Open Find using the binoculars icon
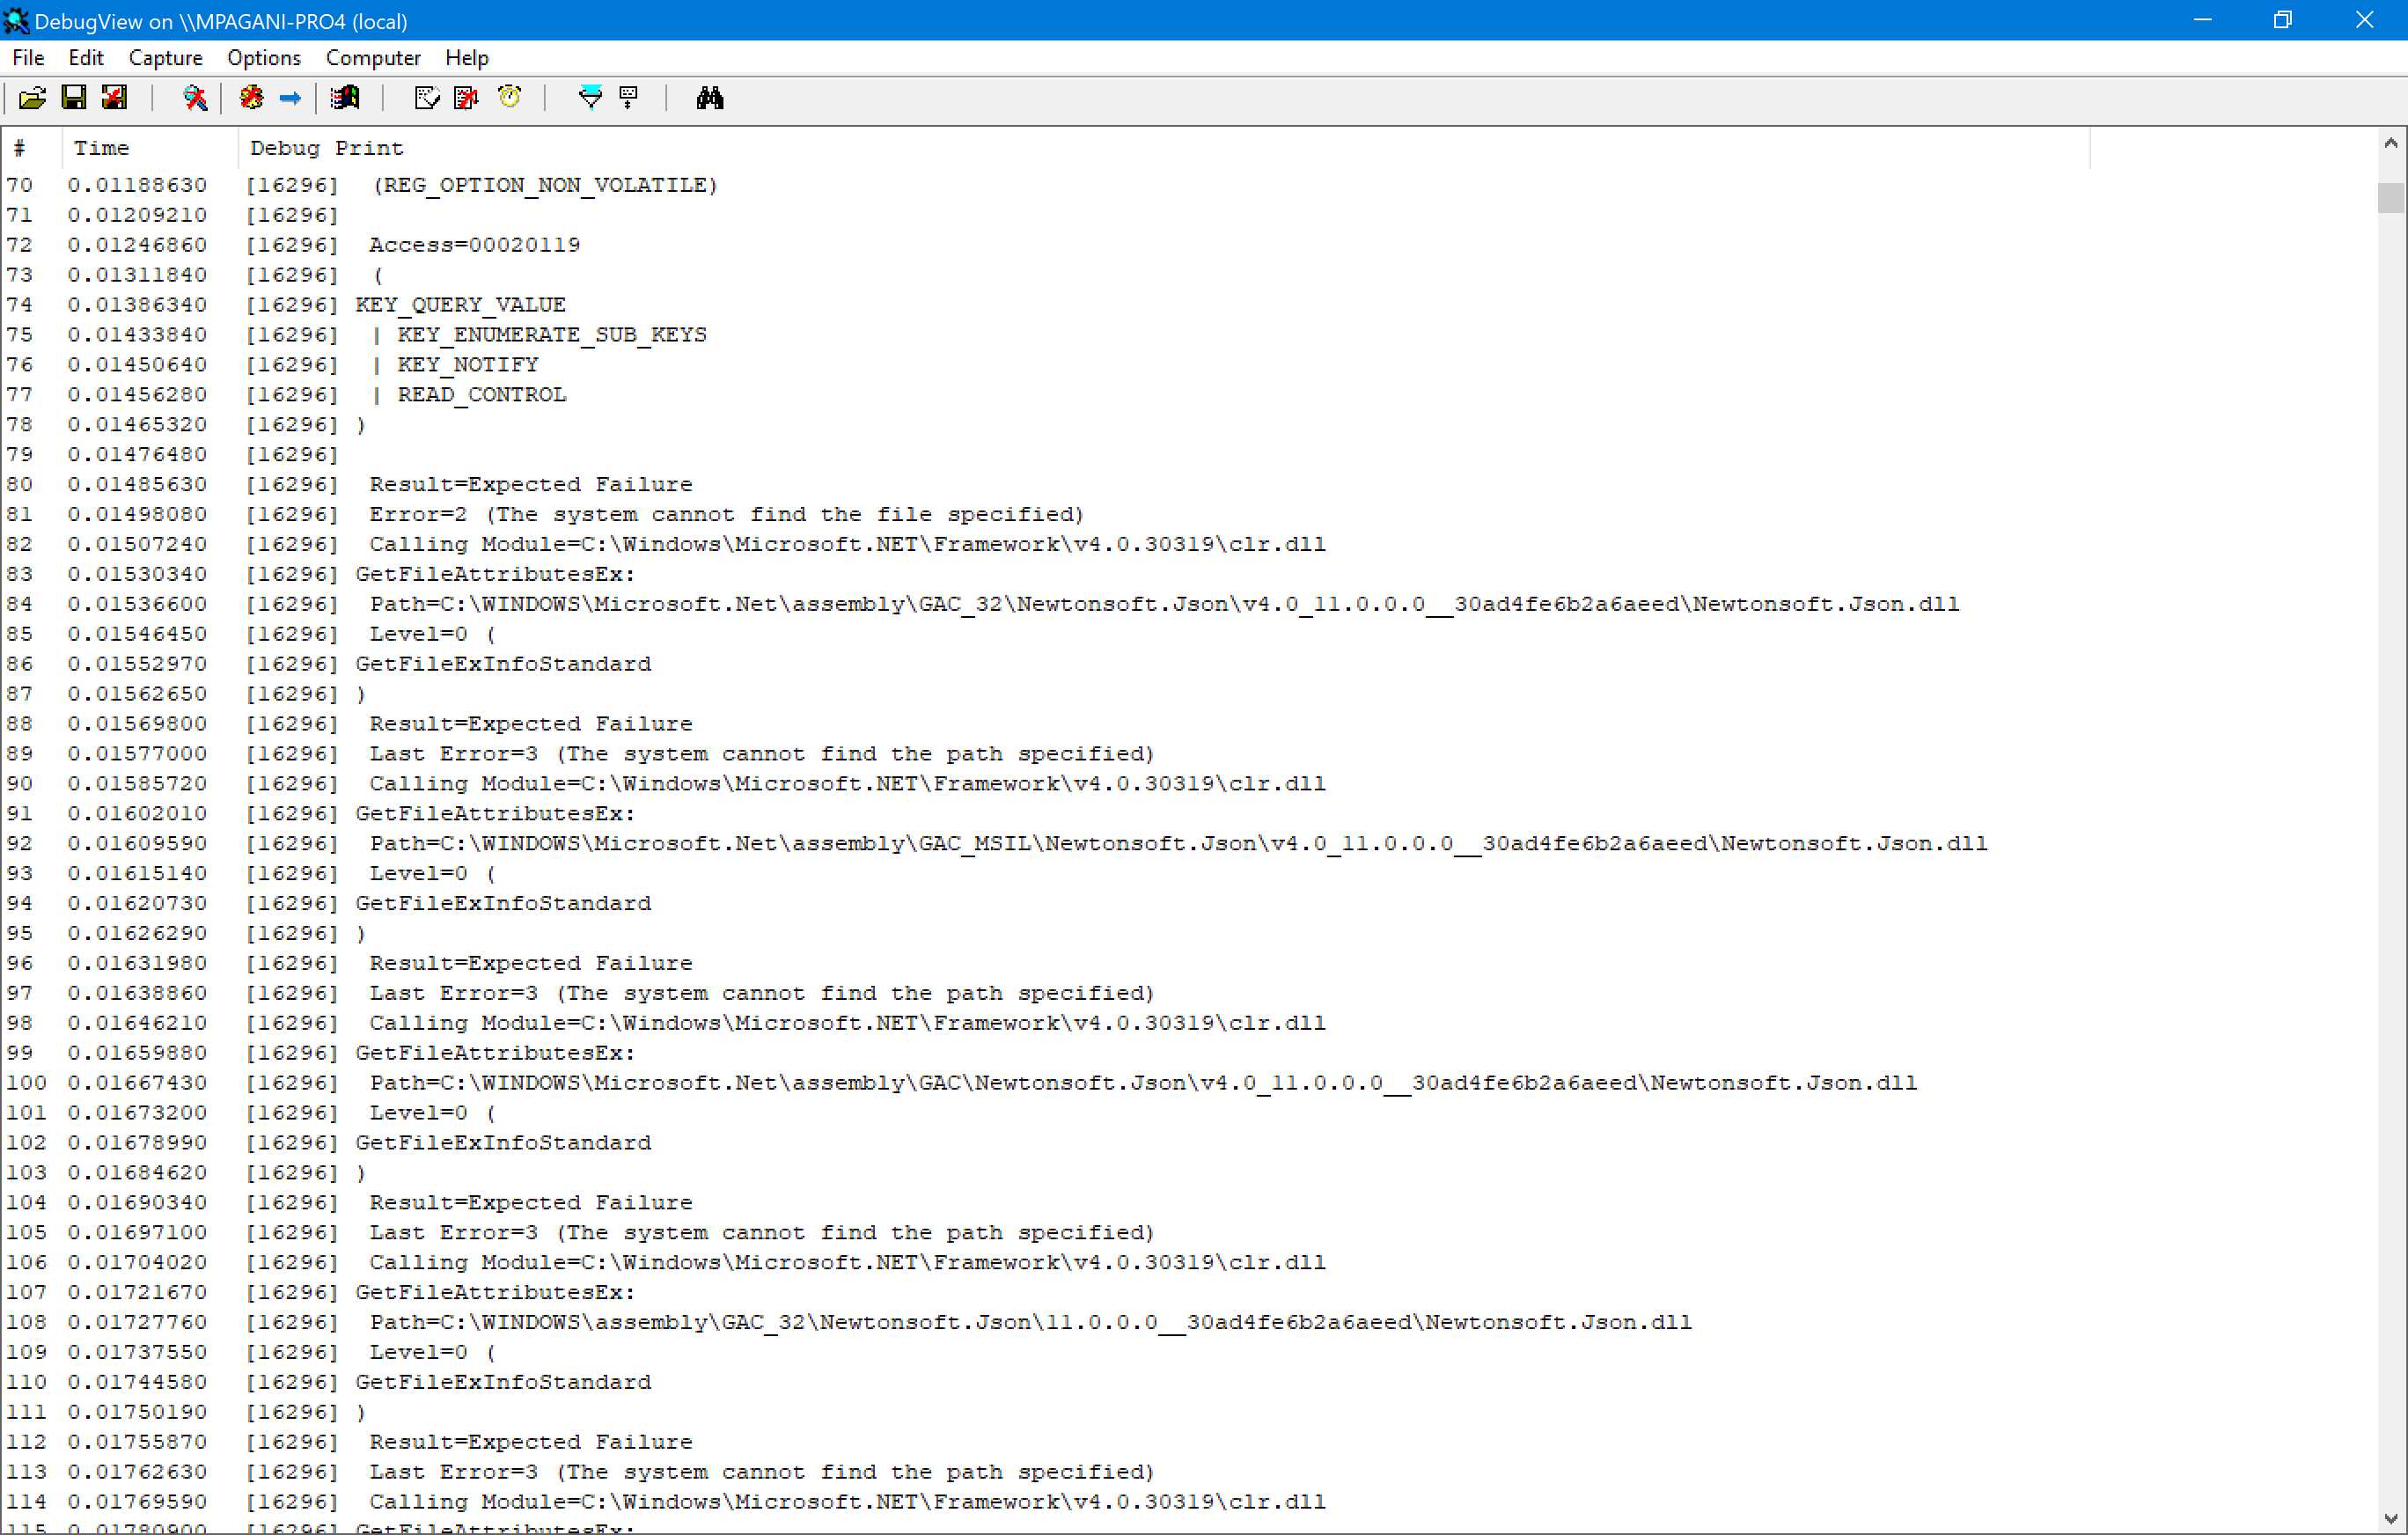The image size is (2408, 1535). (x=710, y=97)
